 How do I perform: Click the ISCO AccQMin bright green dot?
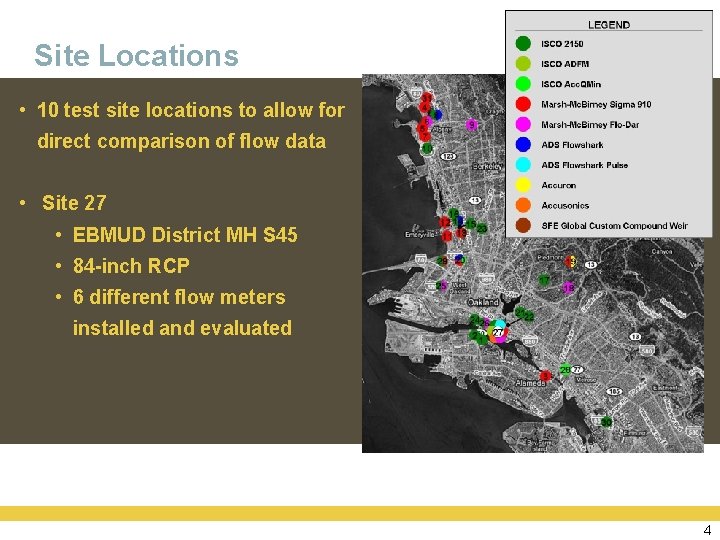tap(523, 84)
